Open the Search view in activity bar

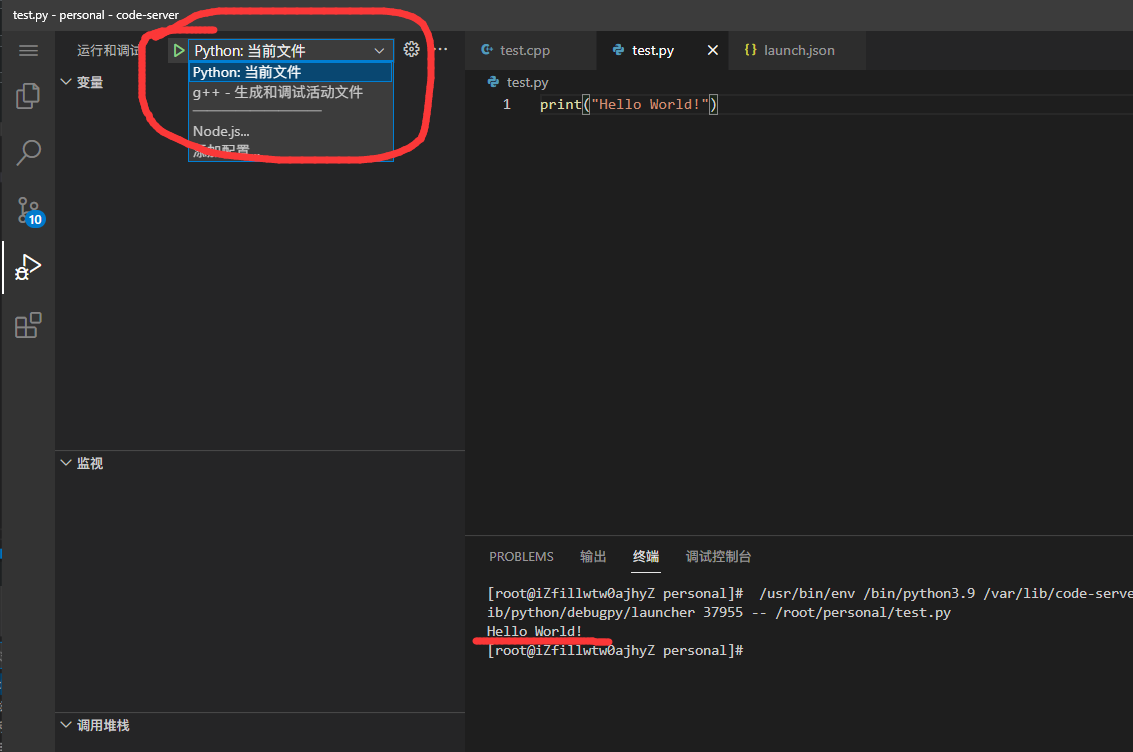(28, 153)
